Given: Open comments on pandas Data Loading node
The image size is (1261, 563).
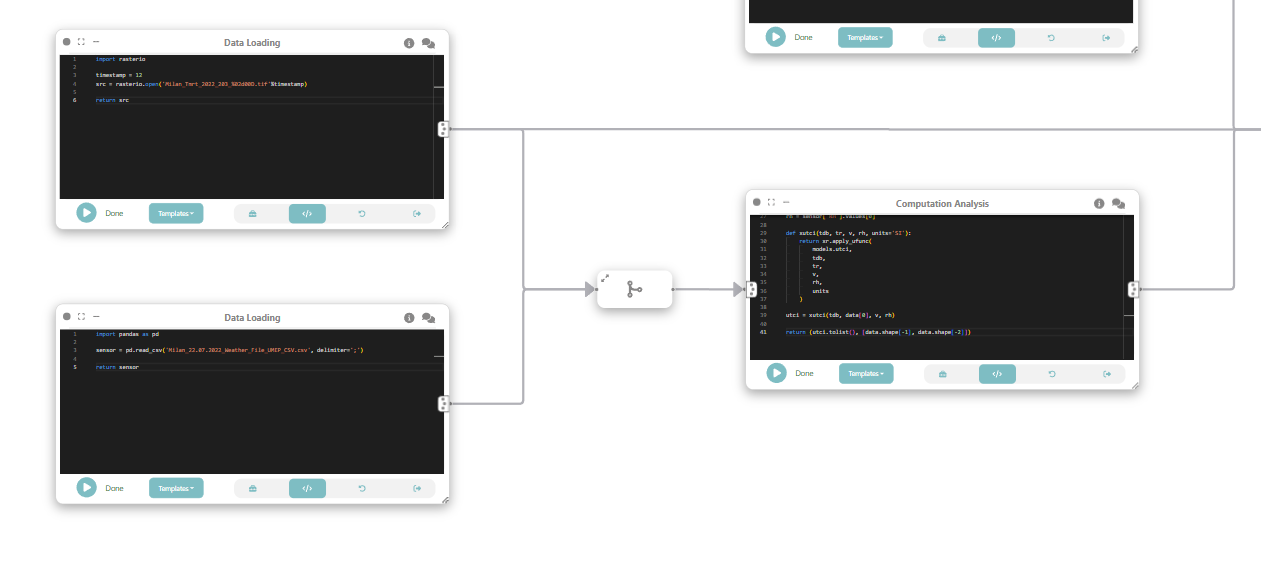Looking at the screenshot, I should coord(428,318).
